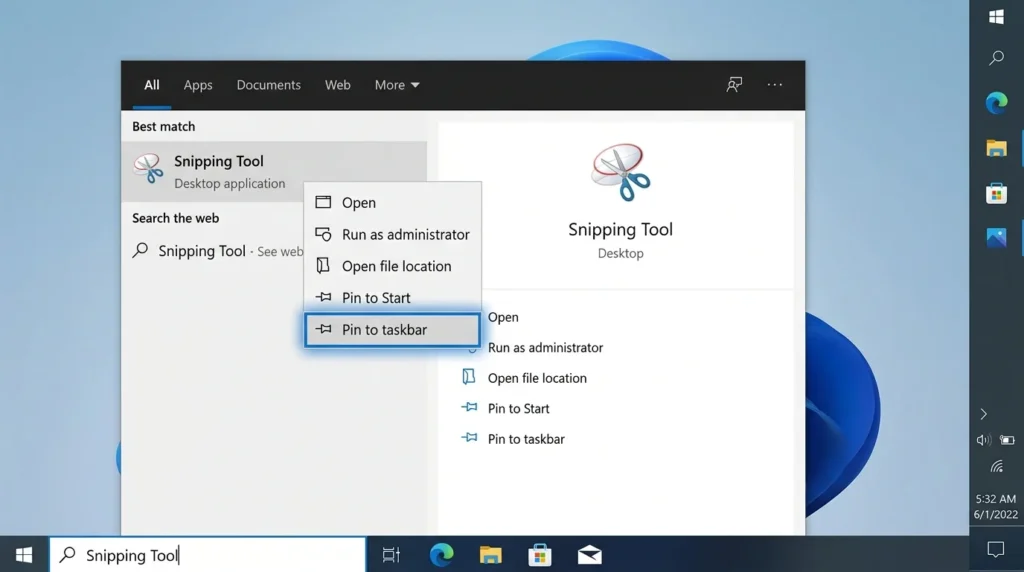The height and width of the screenshot is (572, 1024).
Task: Click the search box containing Snipping Tool
Action: pos(208,555)
